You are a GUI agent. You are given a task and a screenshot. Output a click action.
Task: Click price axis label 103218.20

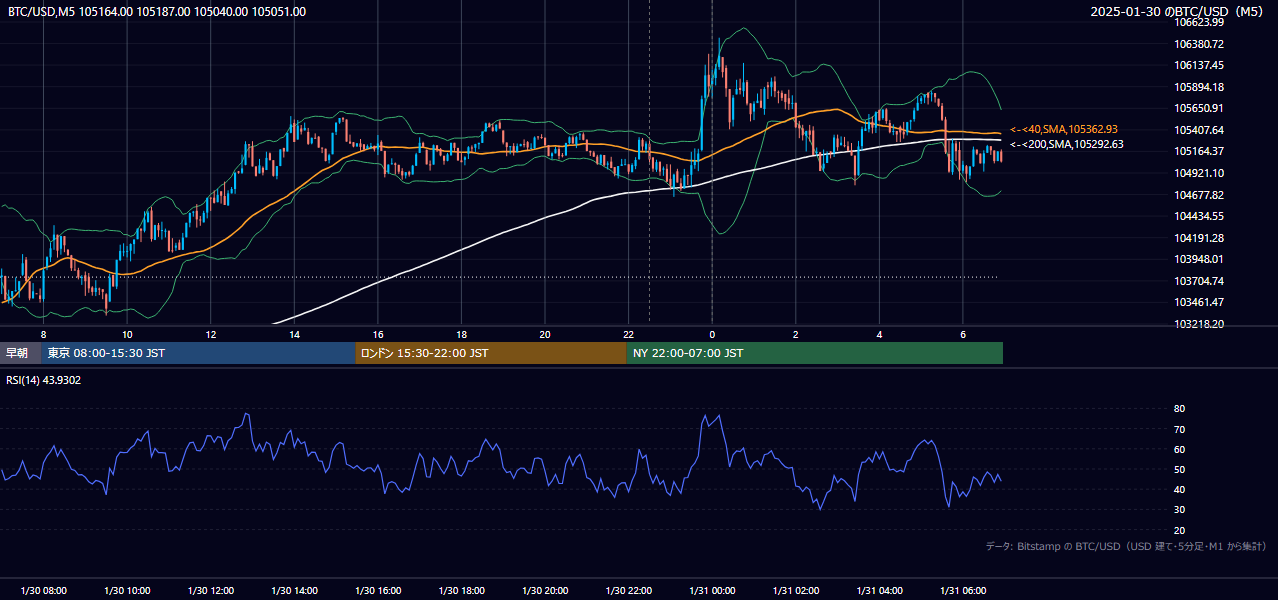[x=1199, y=324]
